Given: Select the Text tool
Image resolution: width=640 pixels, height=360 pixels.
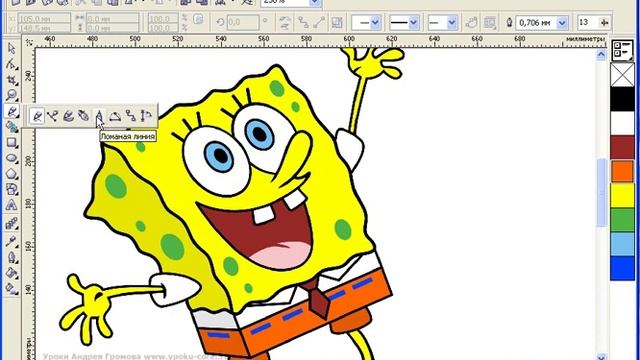Looking at the screenshot, I should pos(11,205).
